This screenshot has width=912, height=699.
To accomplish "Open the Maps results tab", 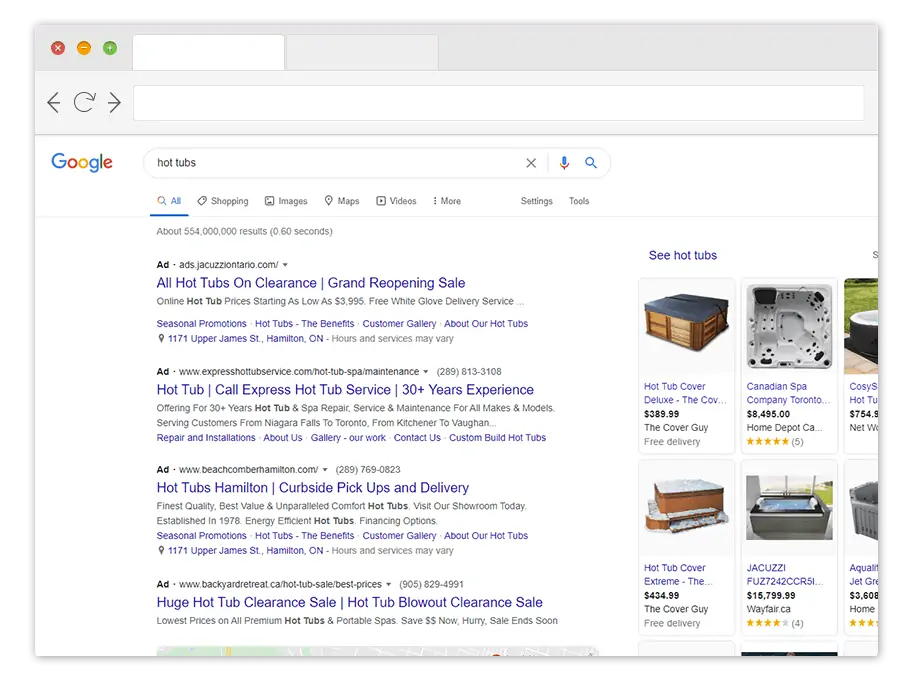I will (342, 201).
